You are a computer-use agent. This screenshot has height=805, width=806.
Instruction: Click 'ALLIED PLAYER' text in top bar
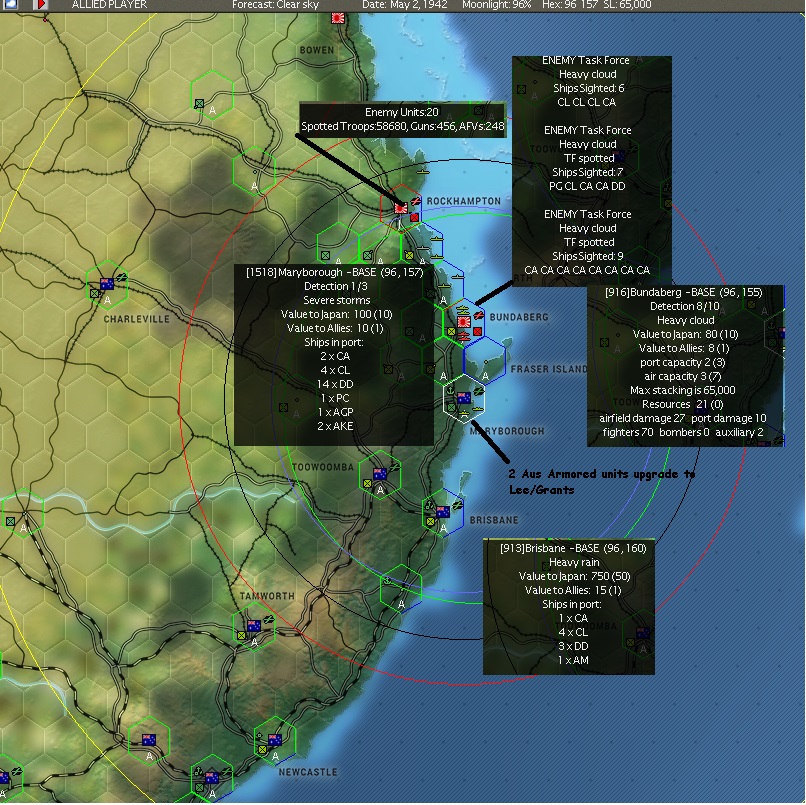[x=109, y=5]
